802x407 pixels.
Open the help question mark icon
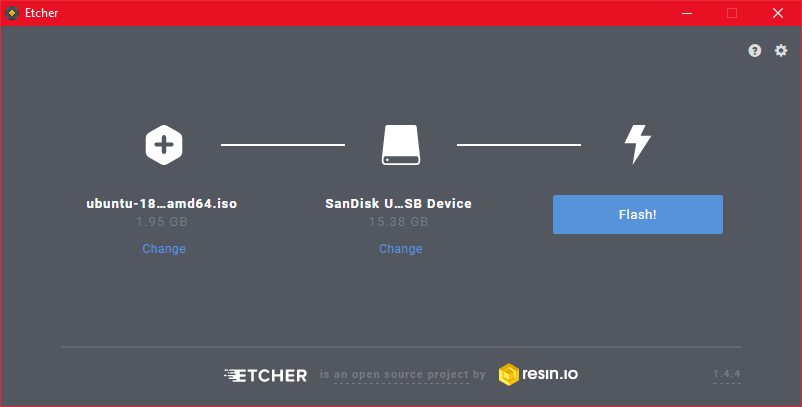coord(754,51)
